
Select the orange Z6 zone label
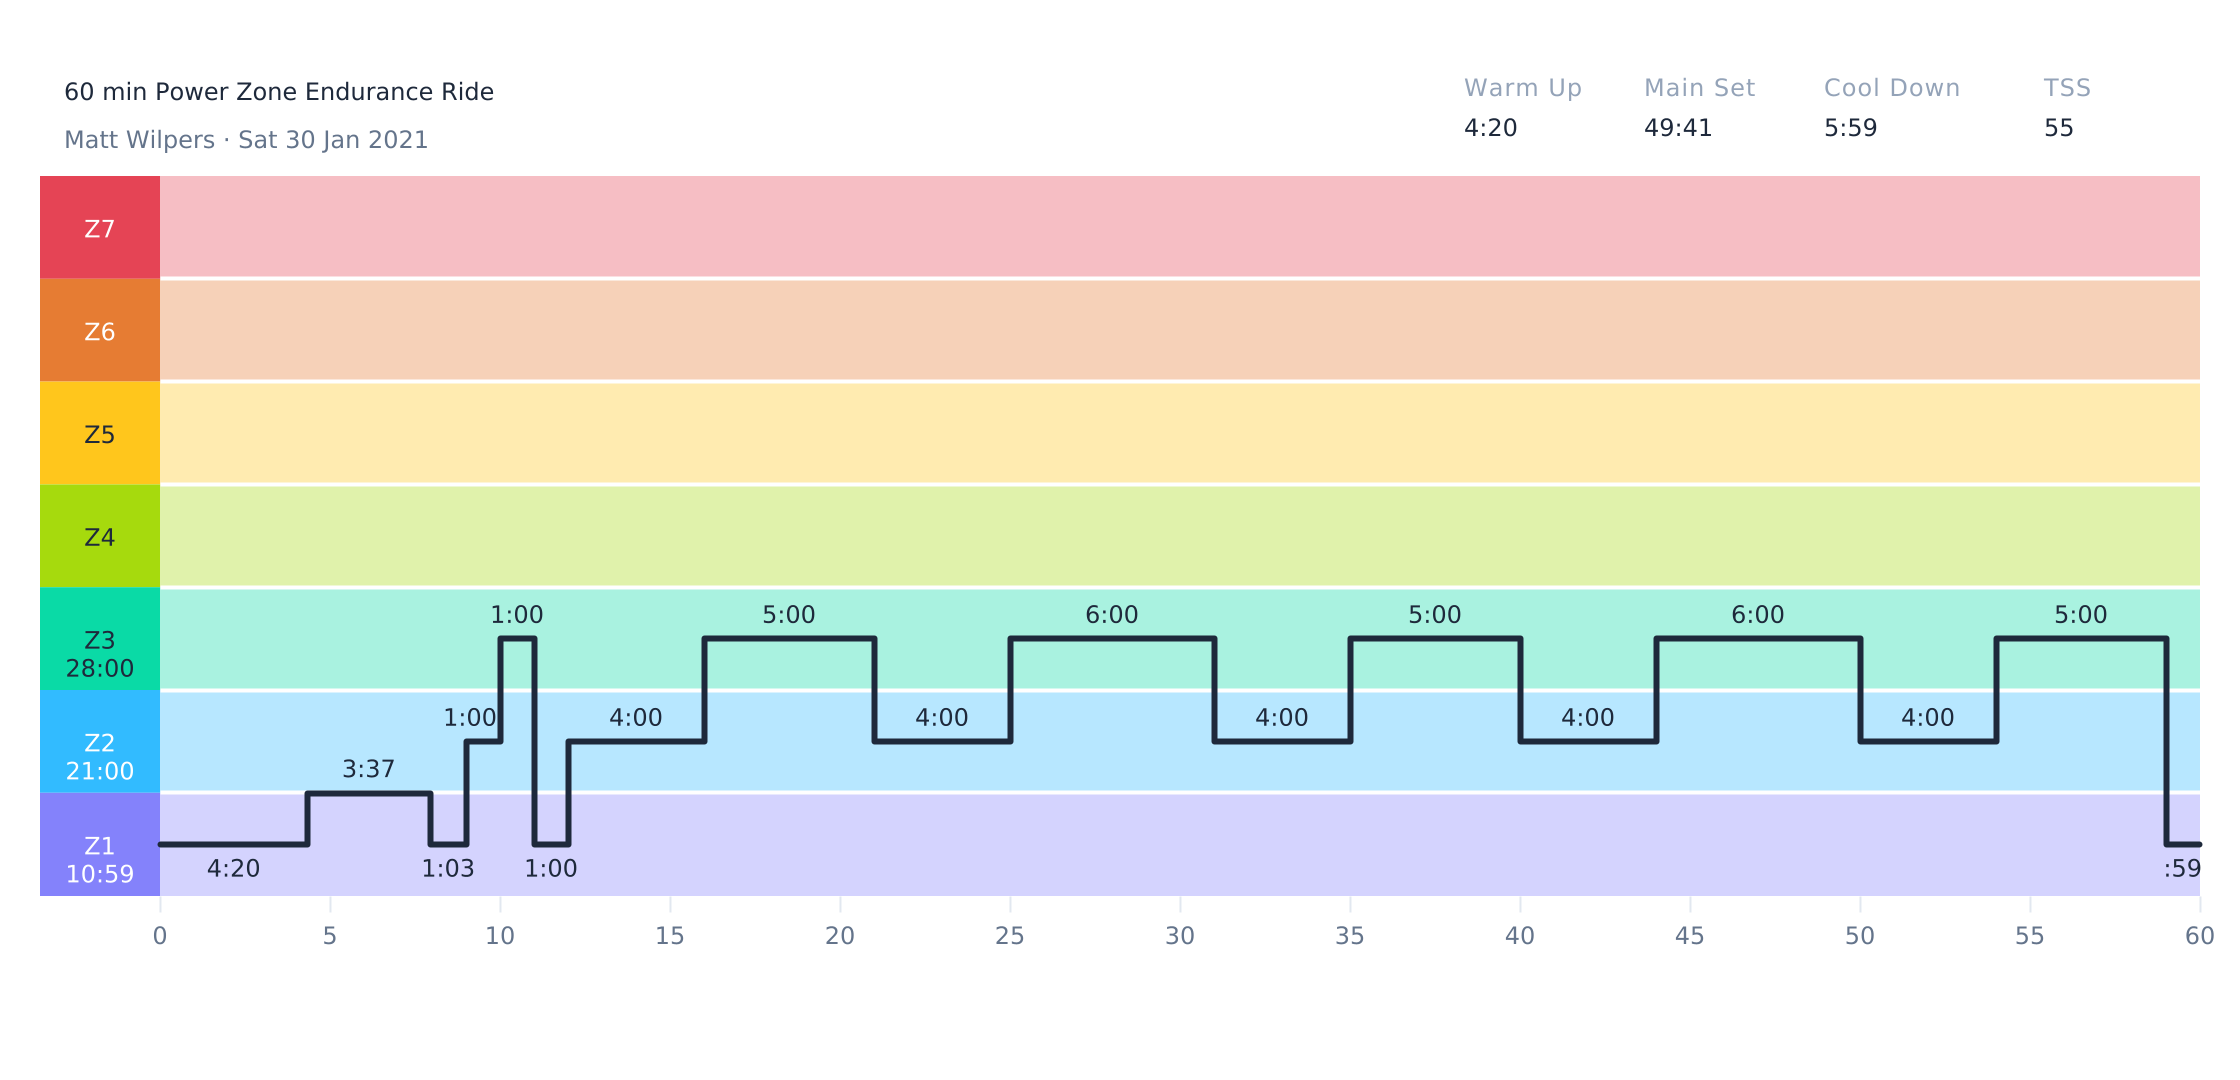pyautogui.click(x=99, y=331)
